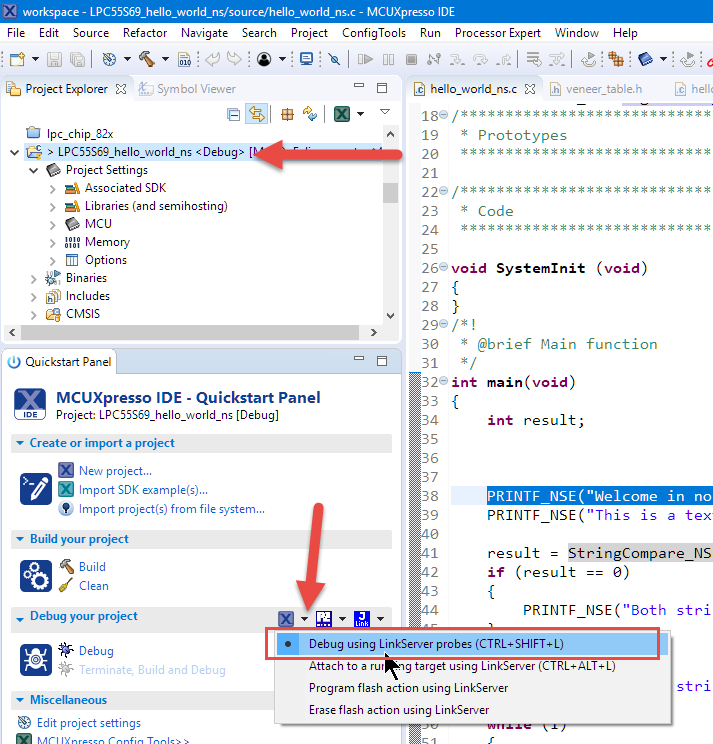The width and height of the screenshot is (713, 744).
Task: Click the New project... link
Action: 115,470
